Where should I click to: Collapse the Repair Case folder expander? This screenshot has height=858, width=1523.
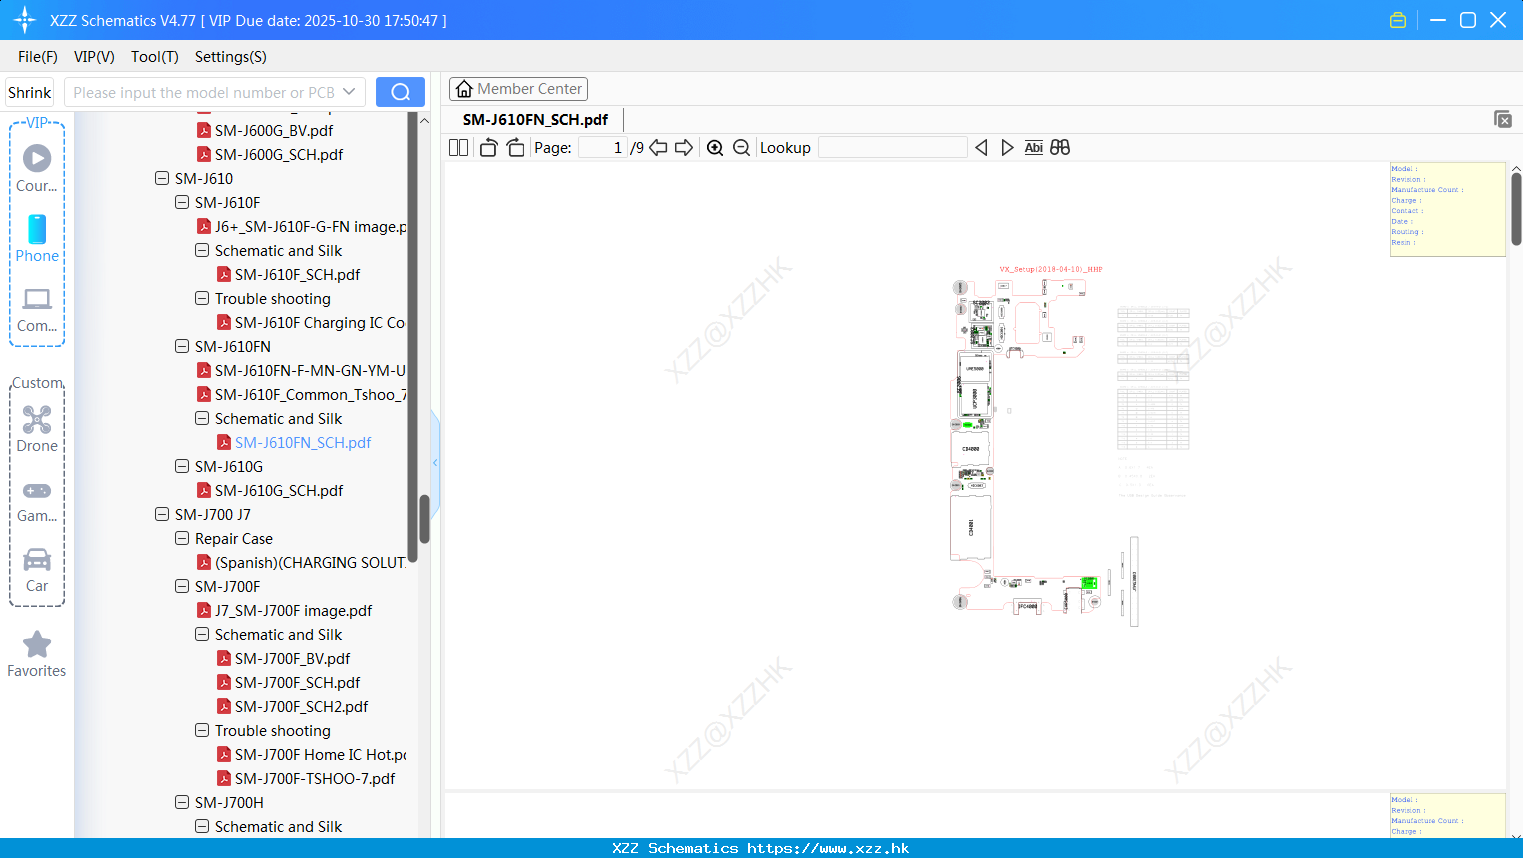coord(182,538)
